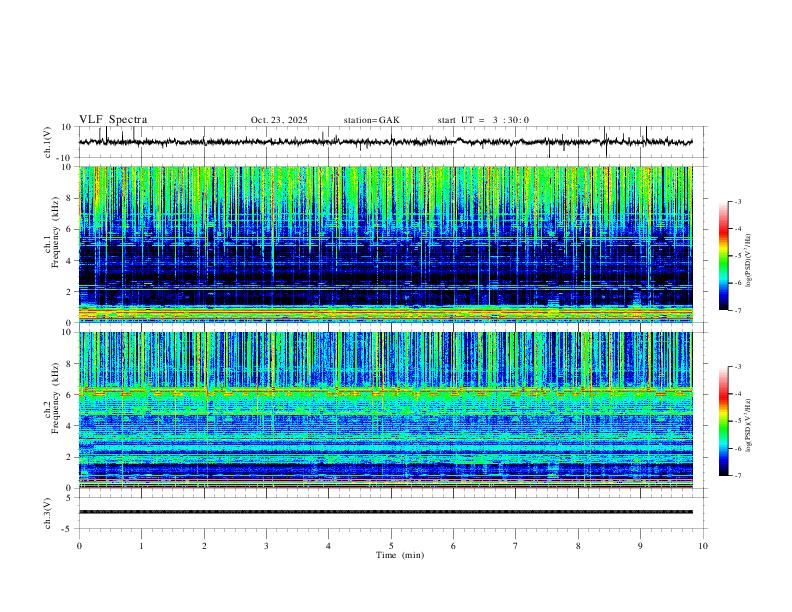Screen dimensions: 792x612
Task: Click tick label "5" on the time axis
Action: tap(391, 546)
